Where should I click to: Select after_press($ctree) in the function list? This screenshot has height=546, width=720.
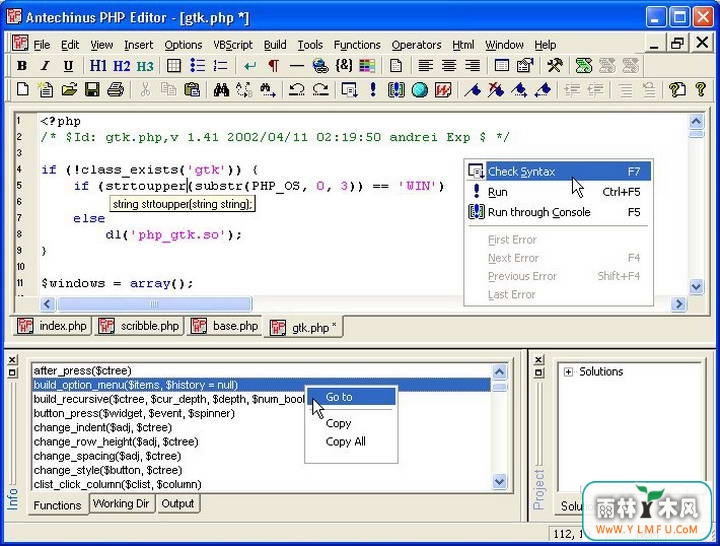click(261, 371)
